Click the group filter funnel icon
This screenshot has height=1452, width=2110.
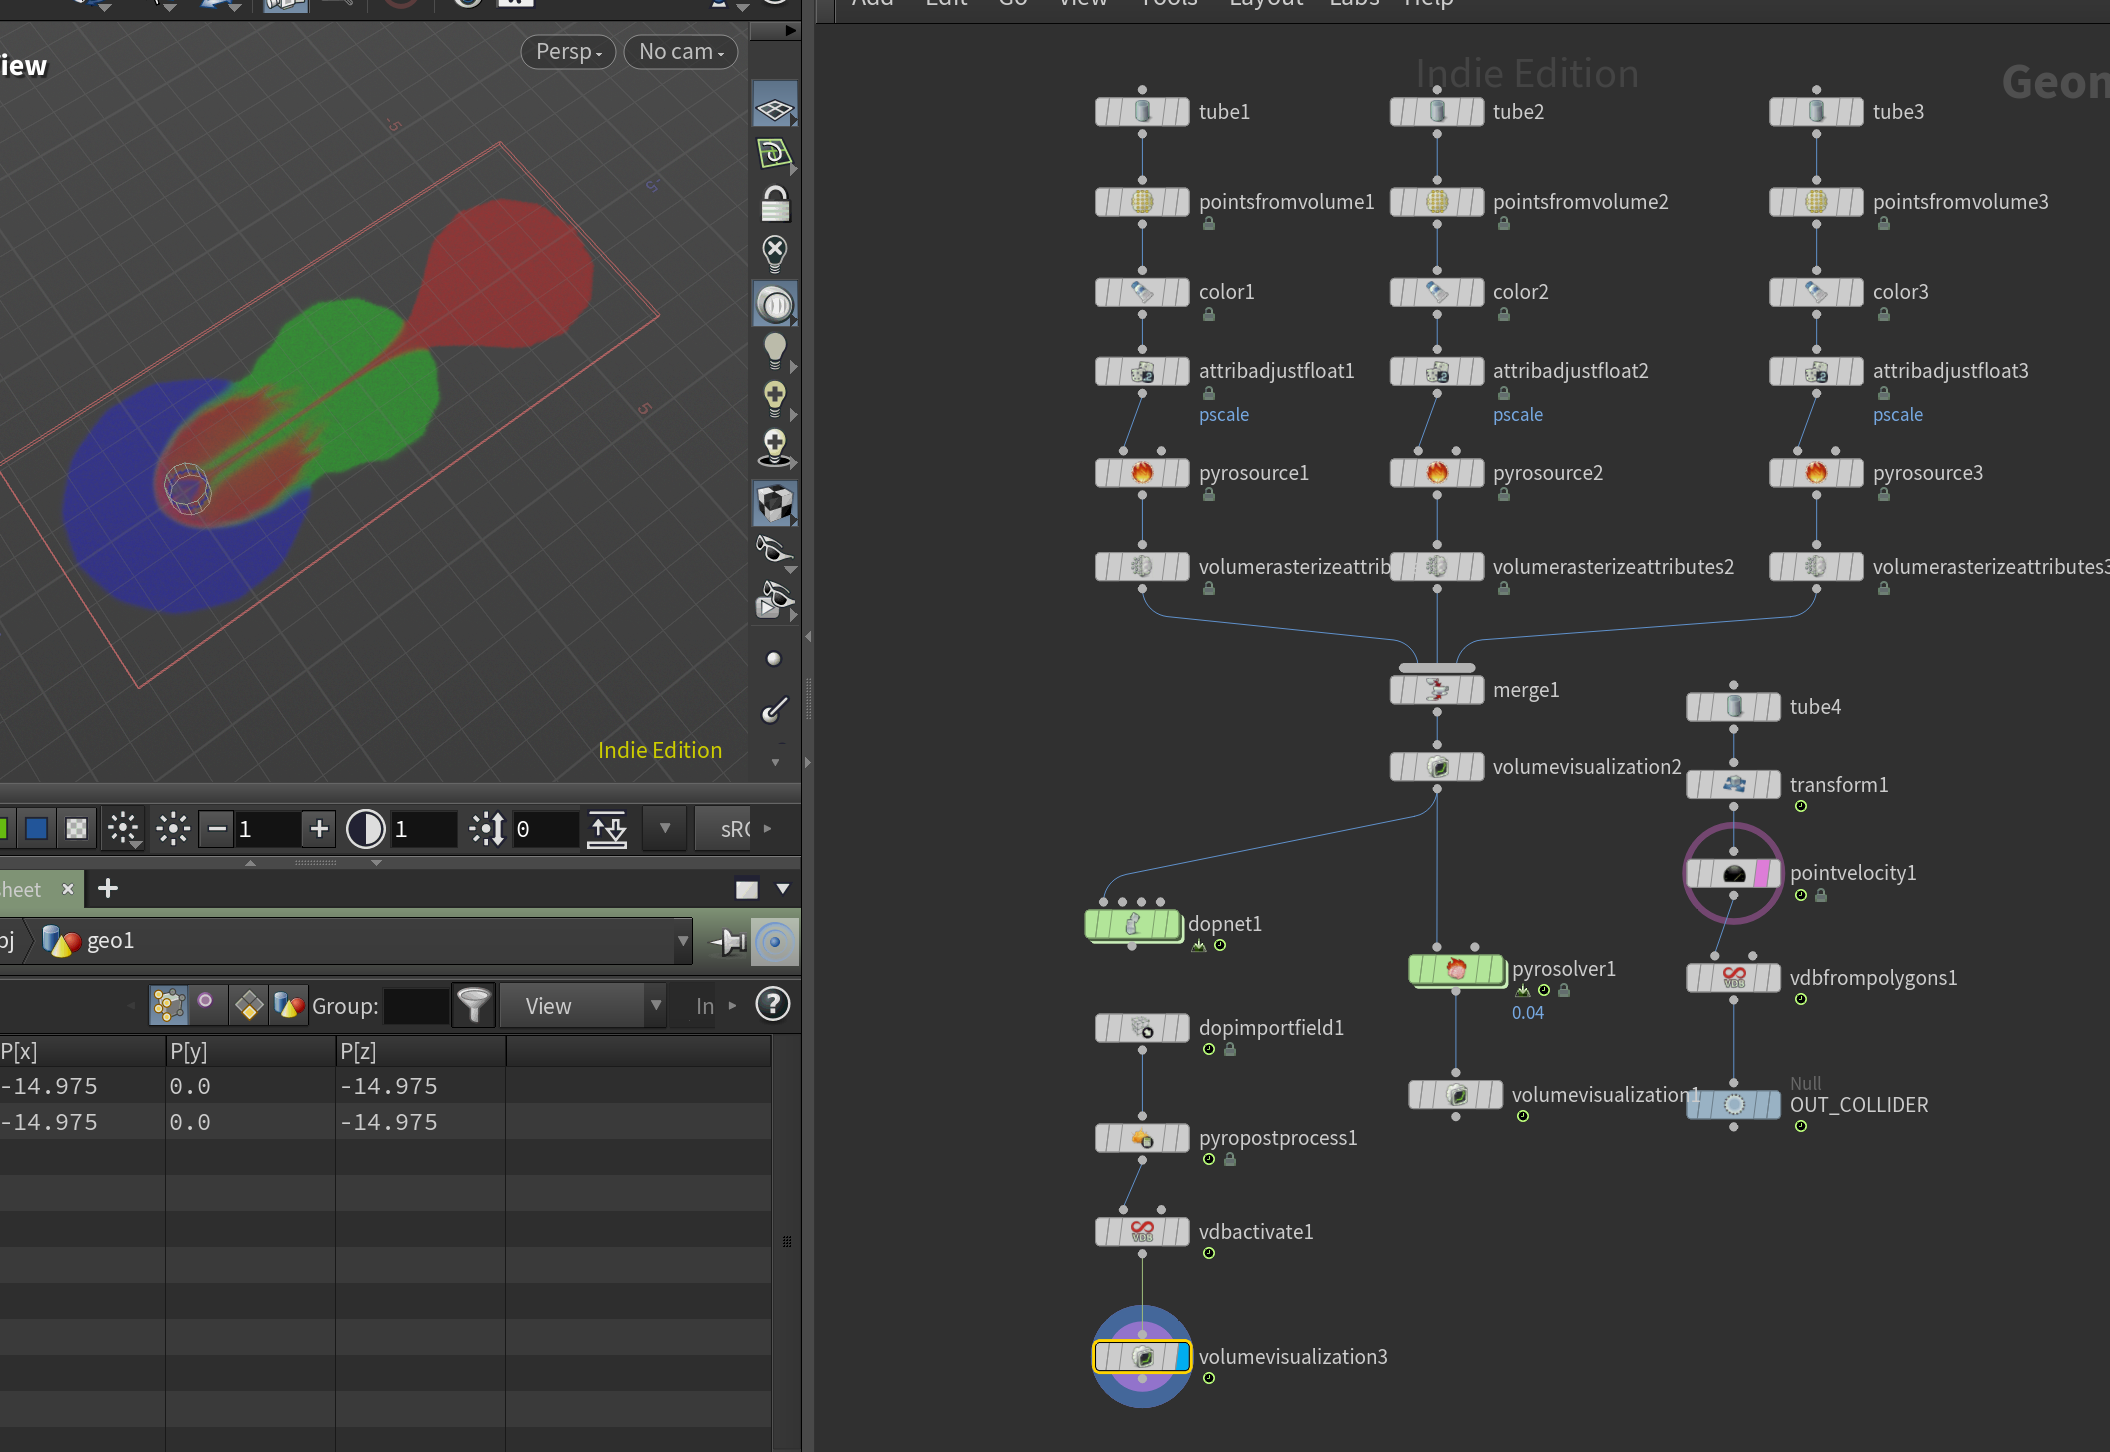[x=474, y=1005]
